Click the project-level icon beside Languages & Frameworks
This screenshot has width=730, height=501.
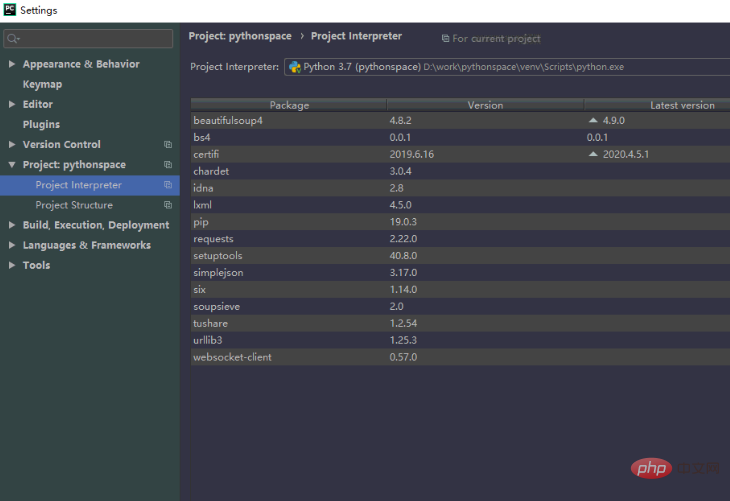[x=168, y=245]
